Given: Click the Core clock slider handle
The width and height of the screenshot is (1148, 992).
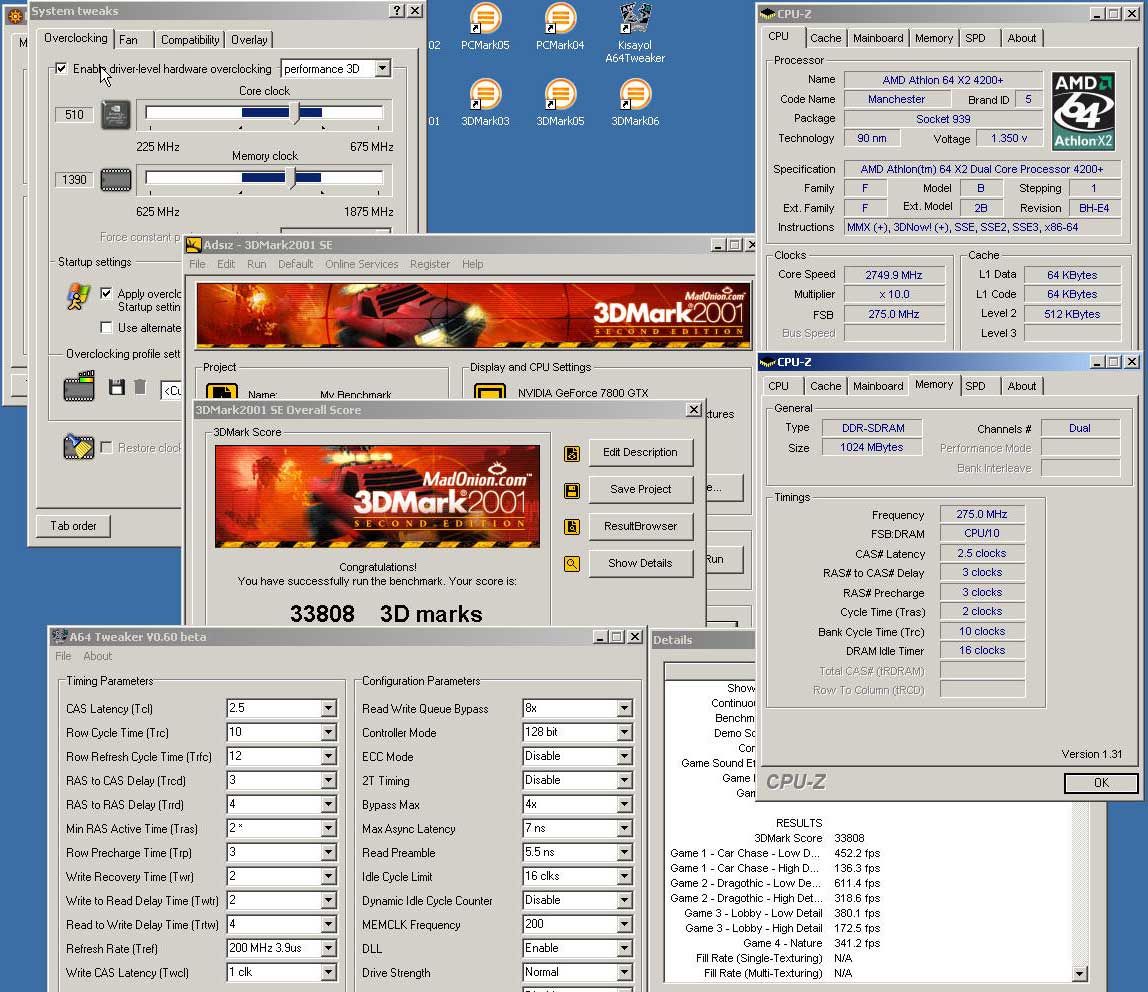Looking at the screenshot, I should point(295,113).
